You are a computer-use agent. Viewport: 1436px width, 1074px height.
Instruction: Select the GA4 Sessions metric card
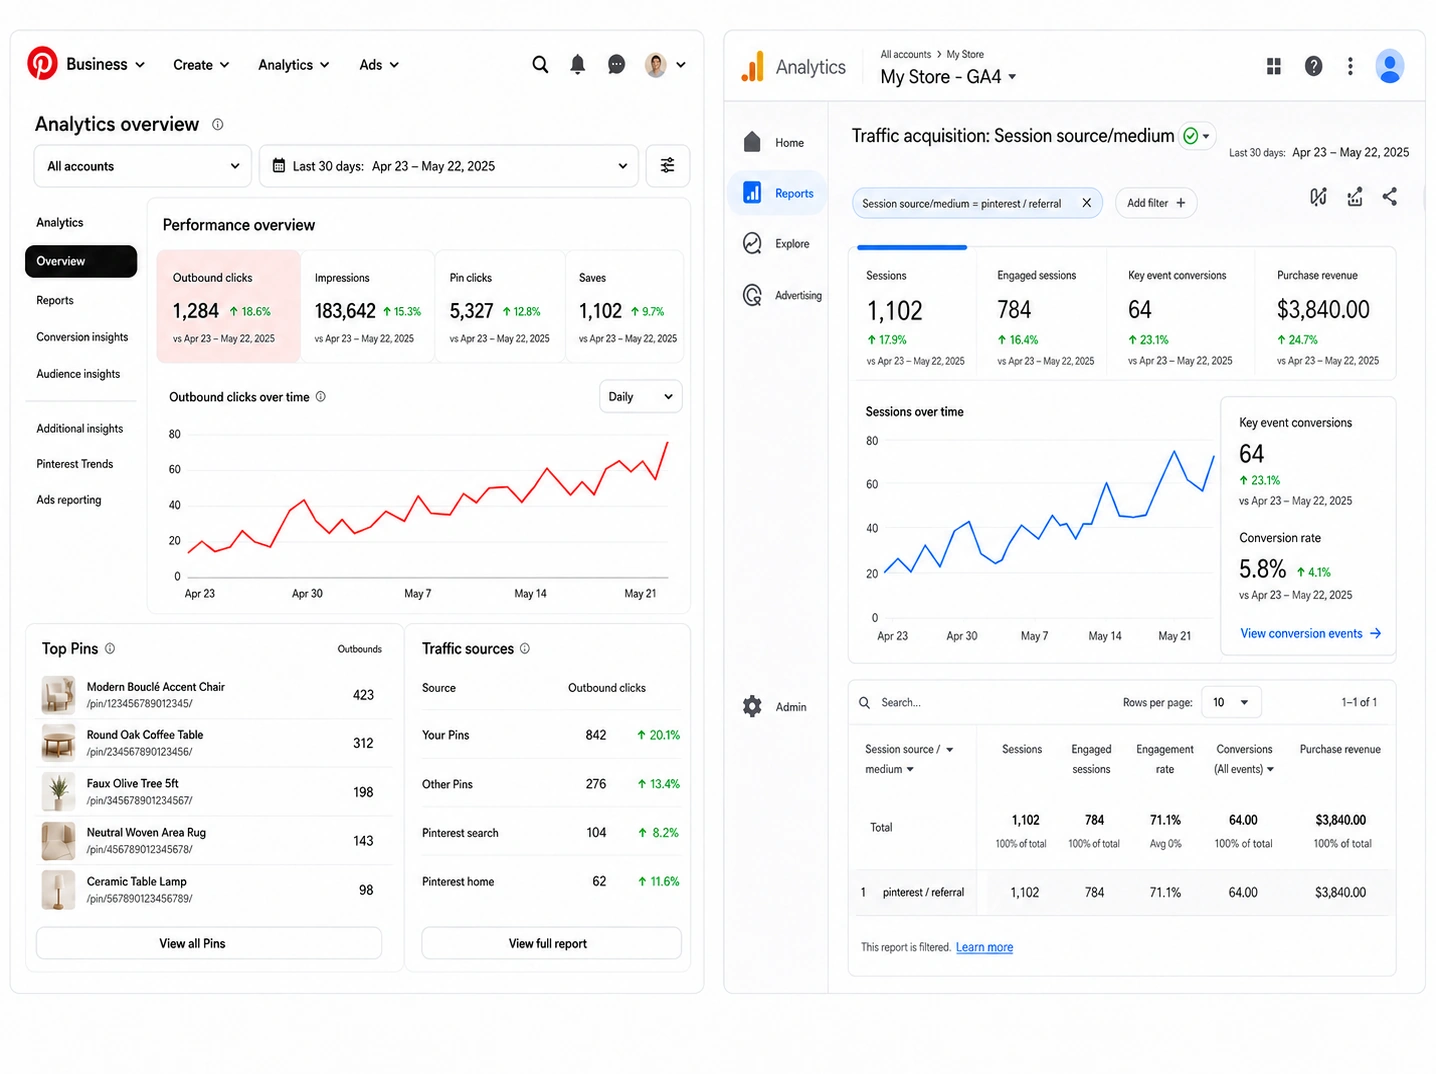pyautogui.click(x=913, y=314)
